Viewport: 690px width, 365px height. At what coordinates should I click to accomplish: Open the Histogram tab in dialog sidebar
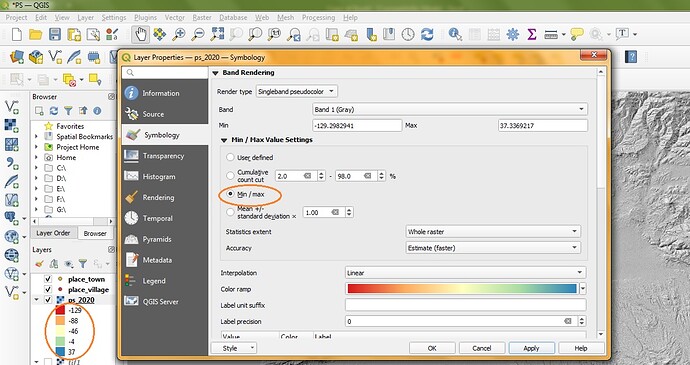[165, 177]
